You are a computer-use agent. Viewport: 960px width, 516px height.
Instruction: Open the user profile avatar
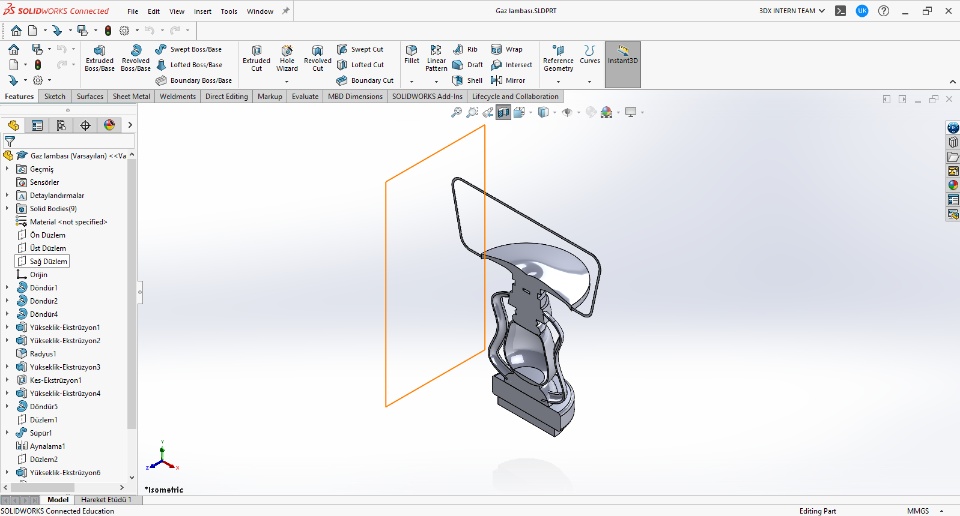(x=862, y=11)
